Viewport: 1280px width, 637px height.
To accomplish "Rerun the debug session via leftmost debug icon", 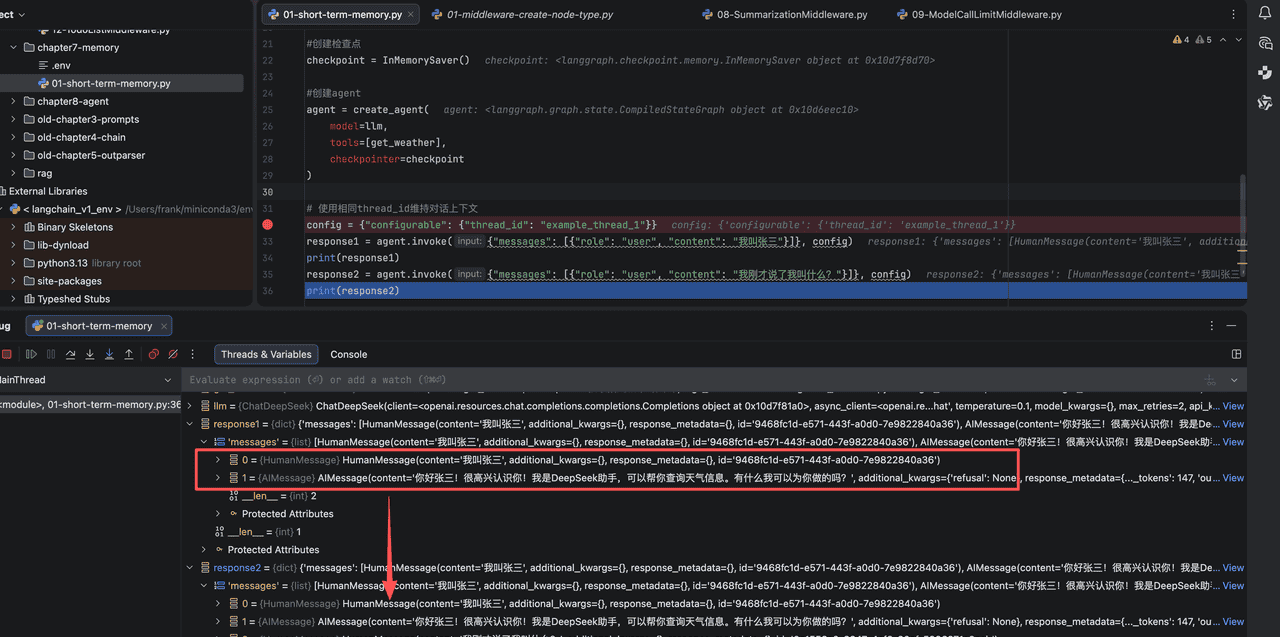I will (8, 355).
